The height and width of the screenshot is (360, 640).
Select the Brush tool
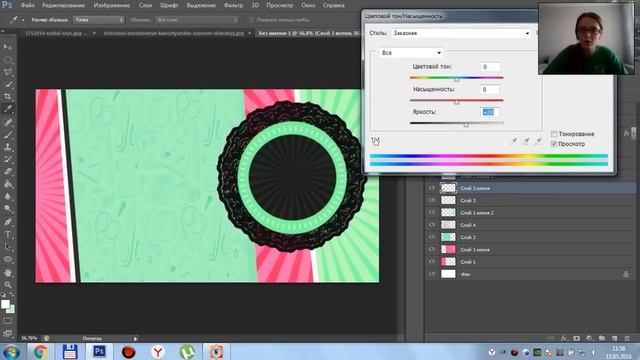coord(8,134)
